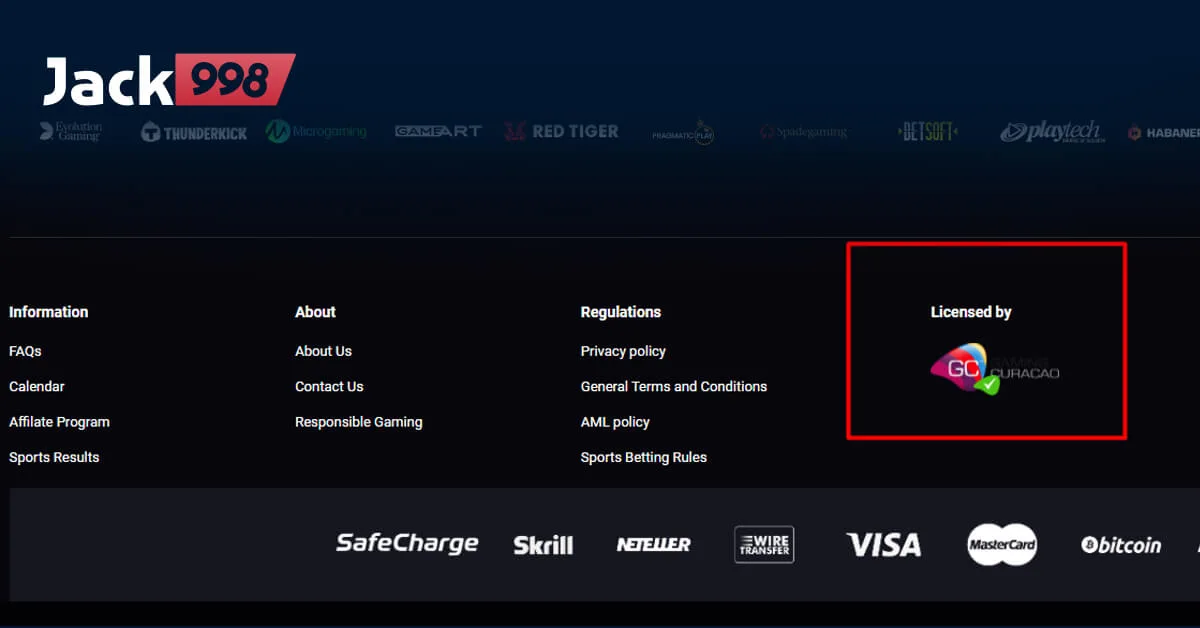Screen dimensions: 1200x628
Task: Open General Terms and Conditions
Action: 674,386
